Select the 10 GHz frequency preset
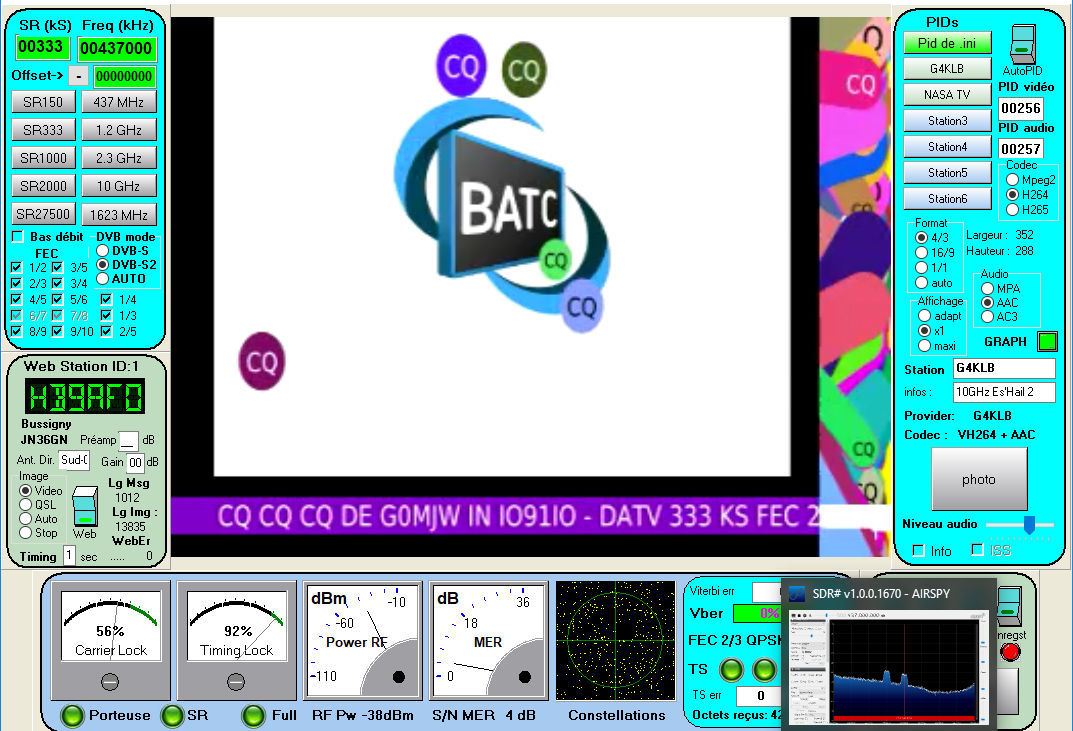Image resolution: width=1073 pixels, height=731 pixels. [118, 186]
